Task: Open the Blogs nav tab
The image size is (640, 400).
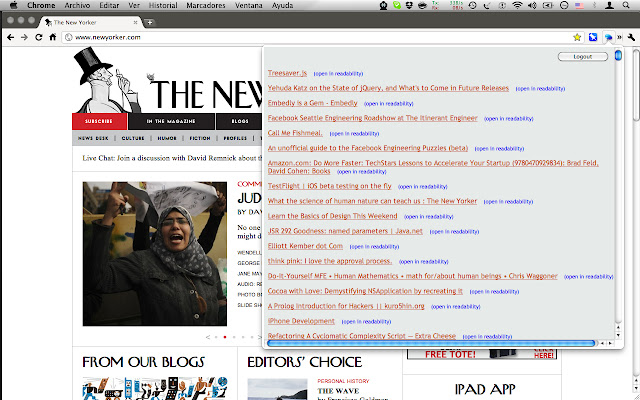Action: click(240, 121)
